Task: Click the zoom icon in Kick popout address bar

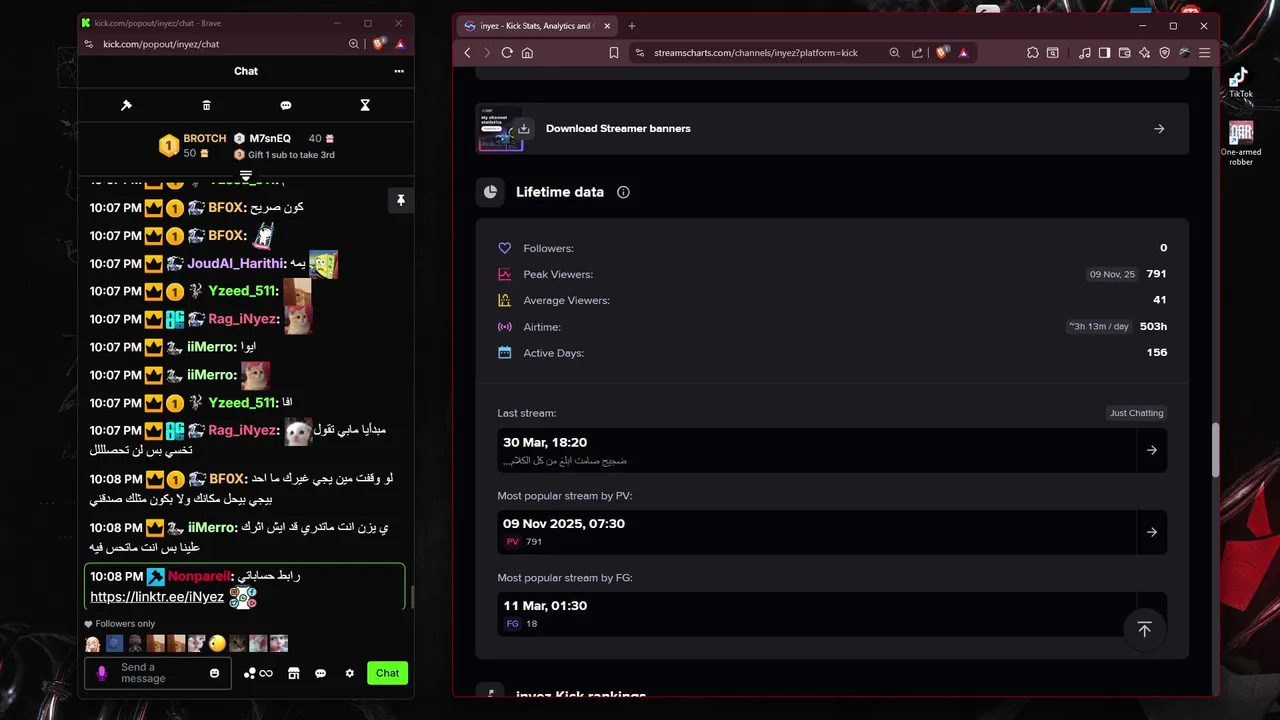Action: (354, 44)
